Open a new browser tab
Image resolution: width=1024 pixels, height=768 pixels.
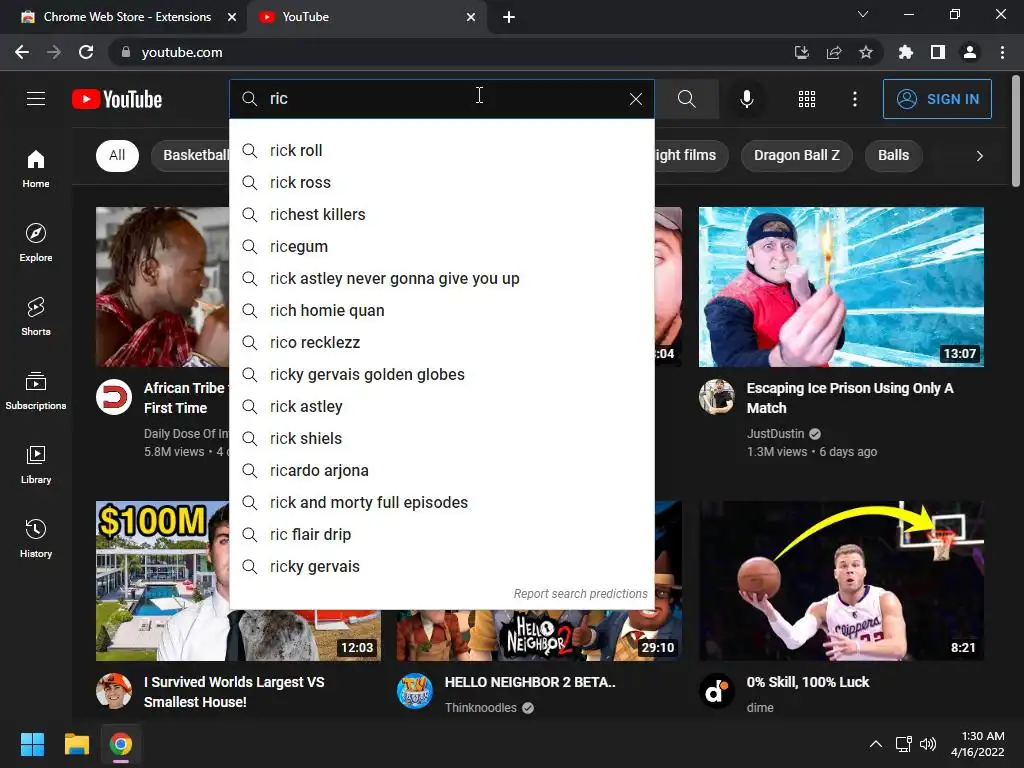(x=509, y=17)
